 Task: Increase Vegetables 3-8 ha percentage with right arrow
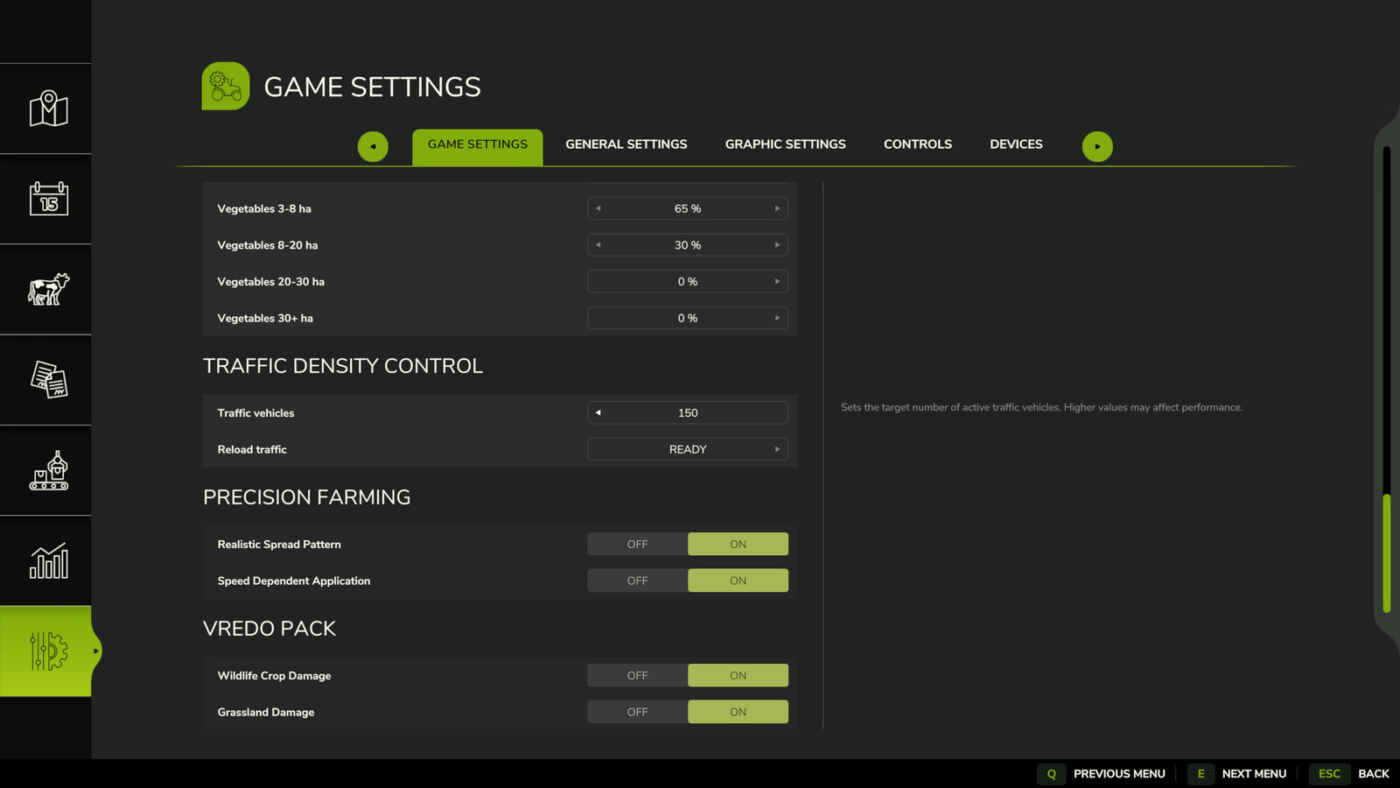[x=777, y=209]
